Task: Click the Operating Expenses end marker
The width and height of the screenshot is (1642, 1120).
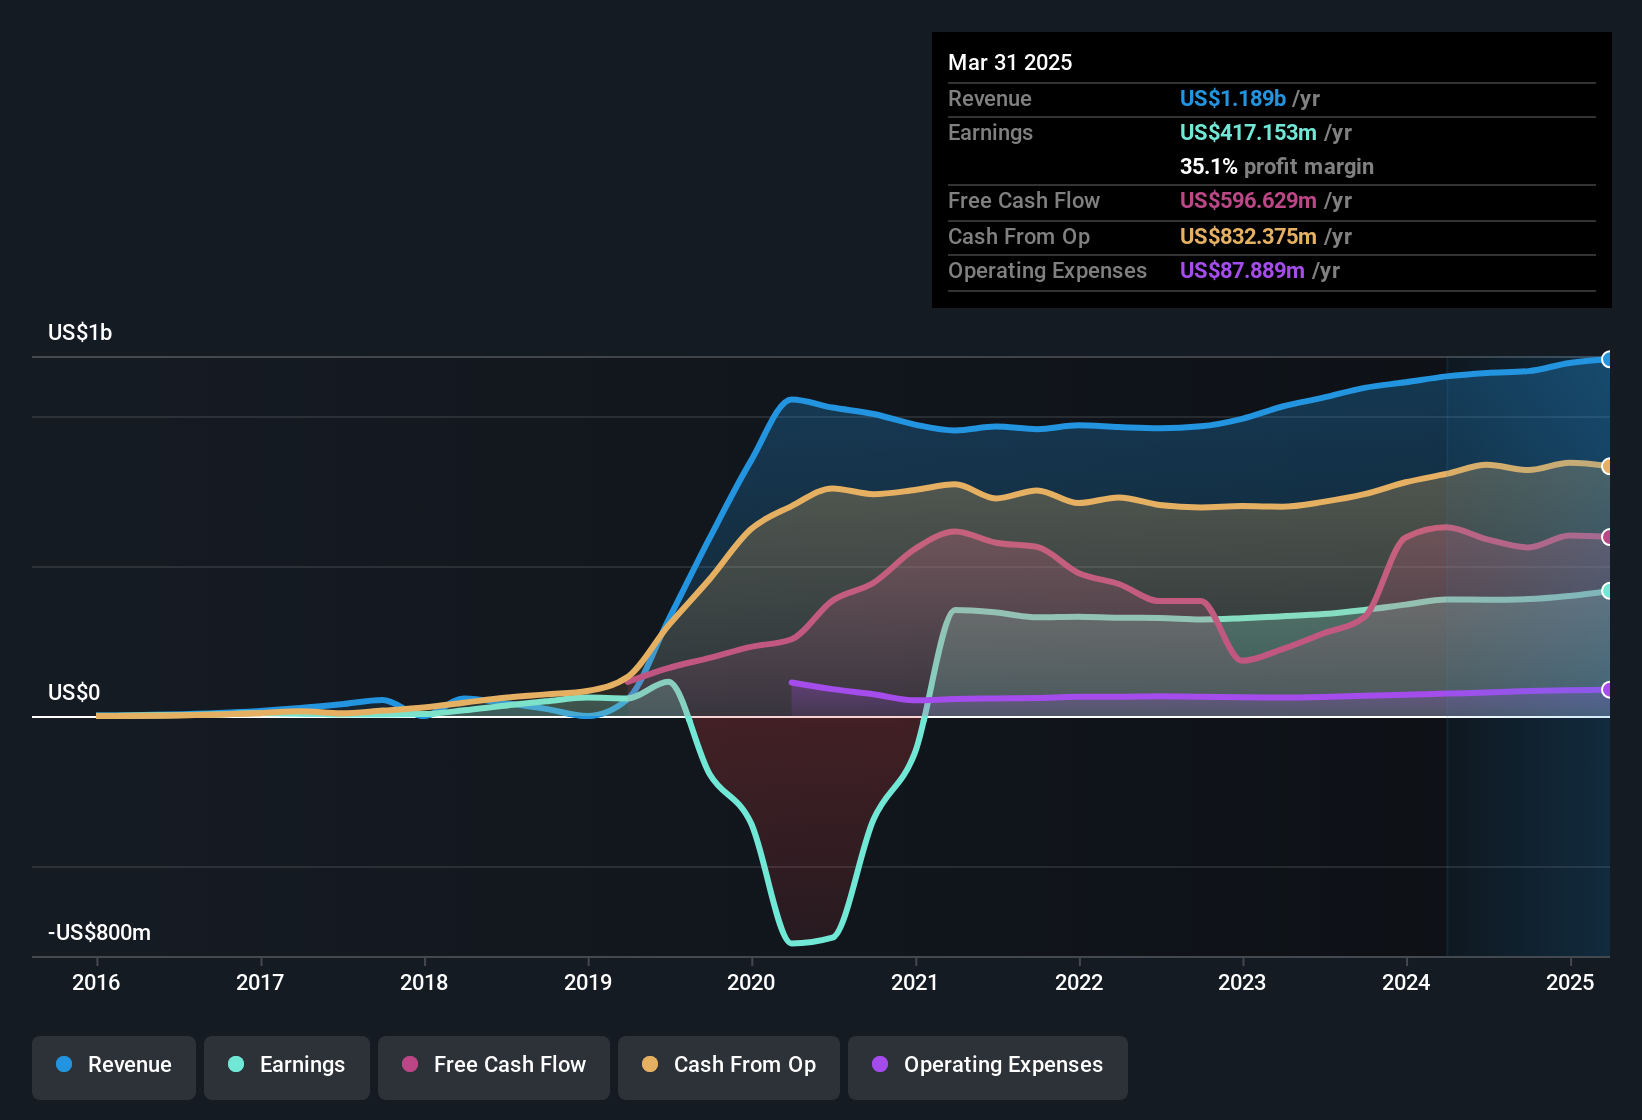Action: 1607,690
